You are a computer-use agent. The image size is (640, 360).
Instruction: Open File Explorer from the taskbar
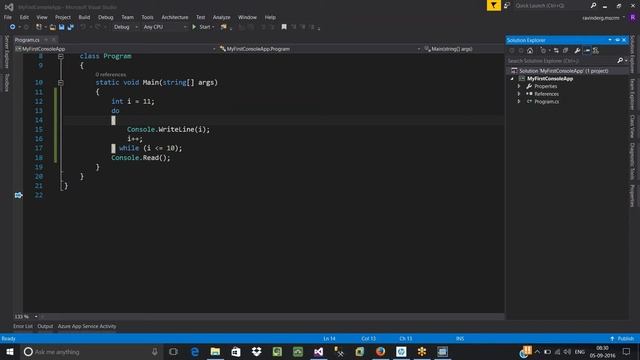pyautogui.click(x=215, y=352)
